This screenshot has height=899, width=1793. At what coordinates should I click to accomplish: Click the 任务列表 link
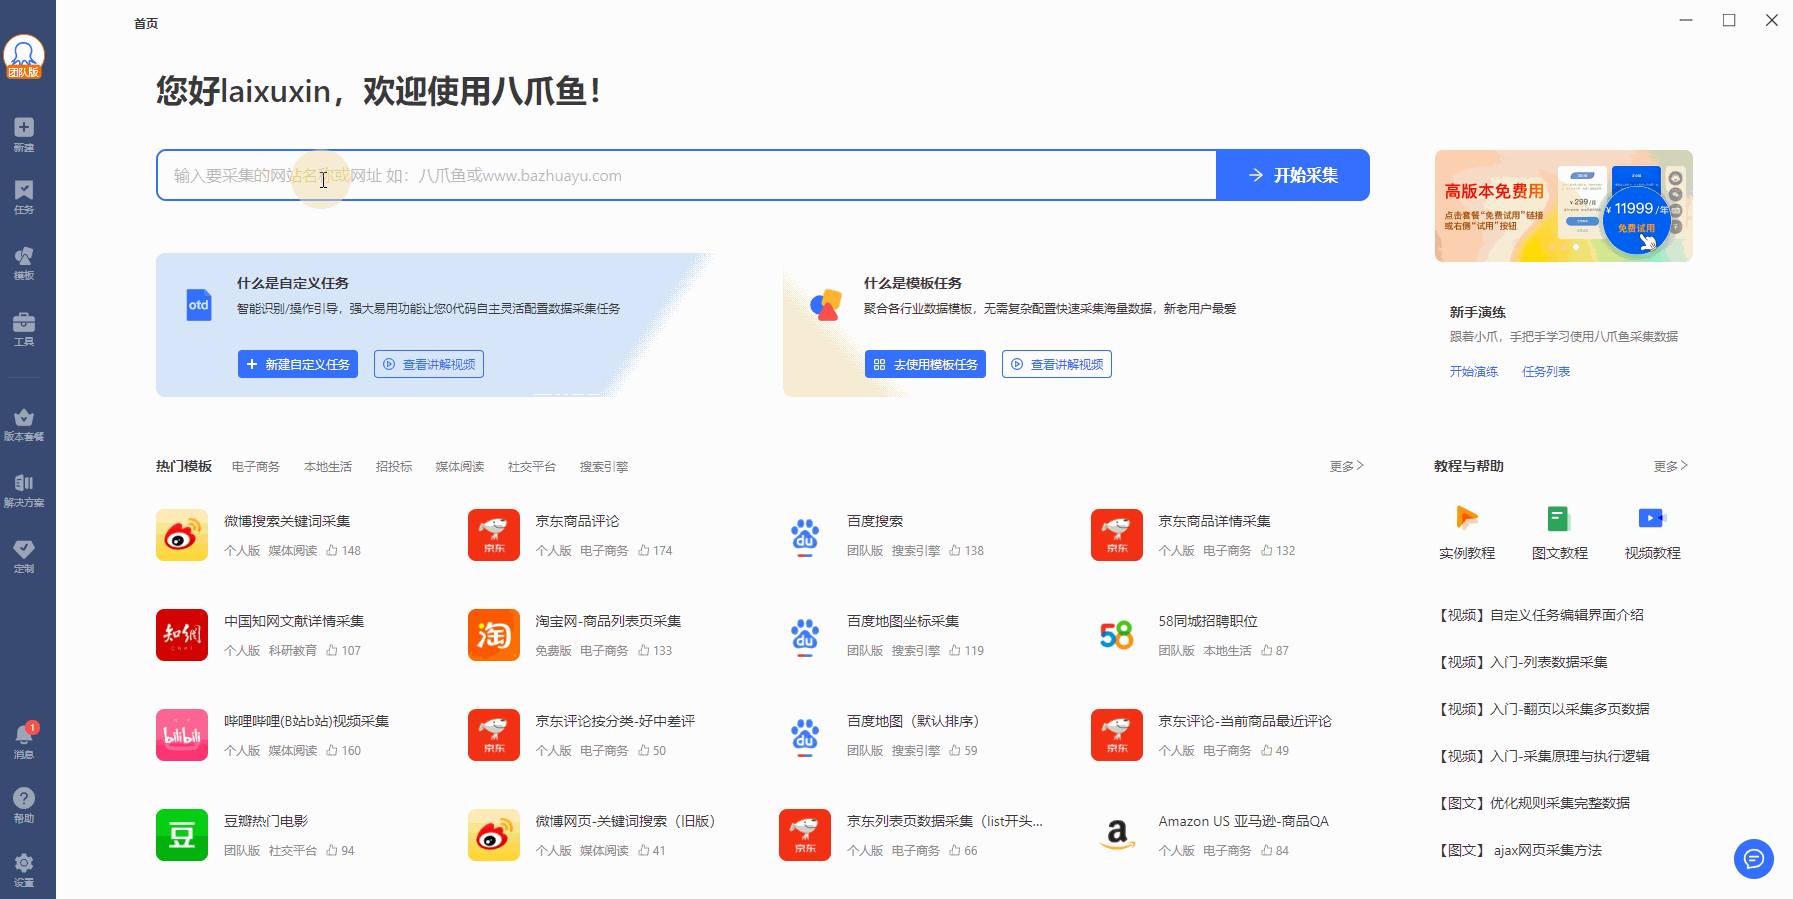coord(1546,371)
